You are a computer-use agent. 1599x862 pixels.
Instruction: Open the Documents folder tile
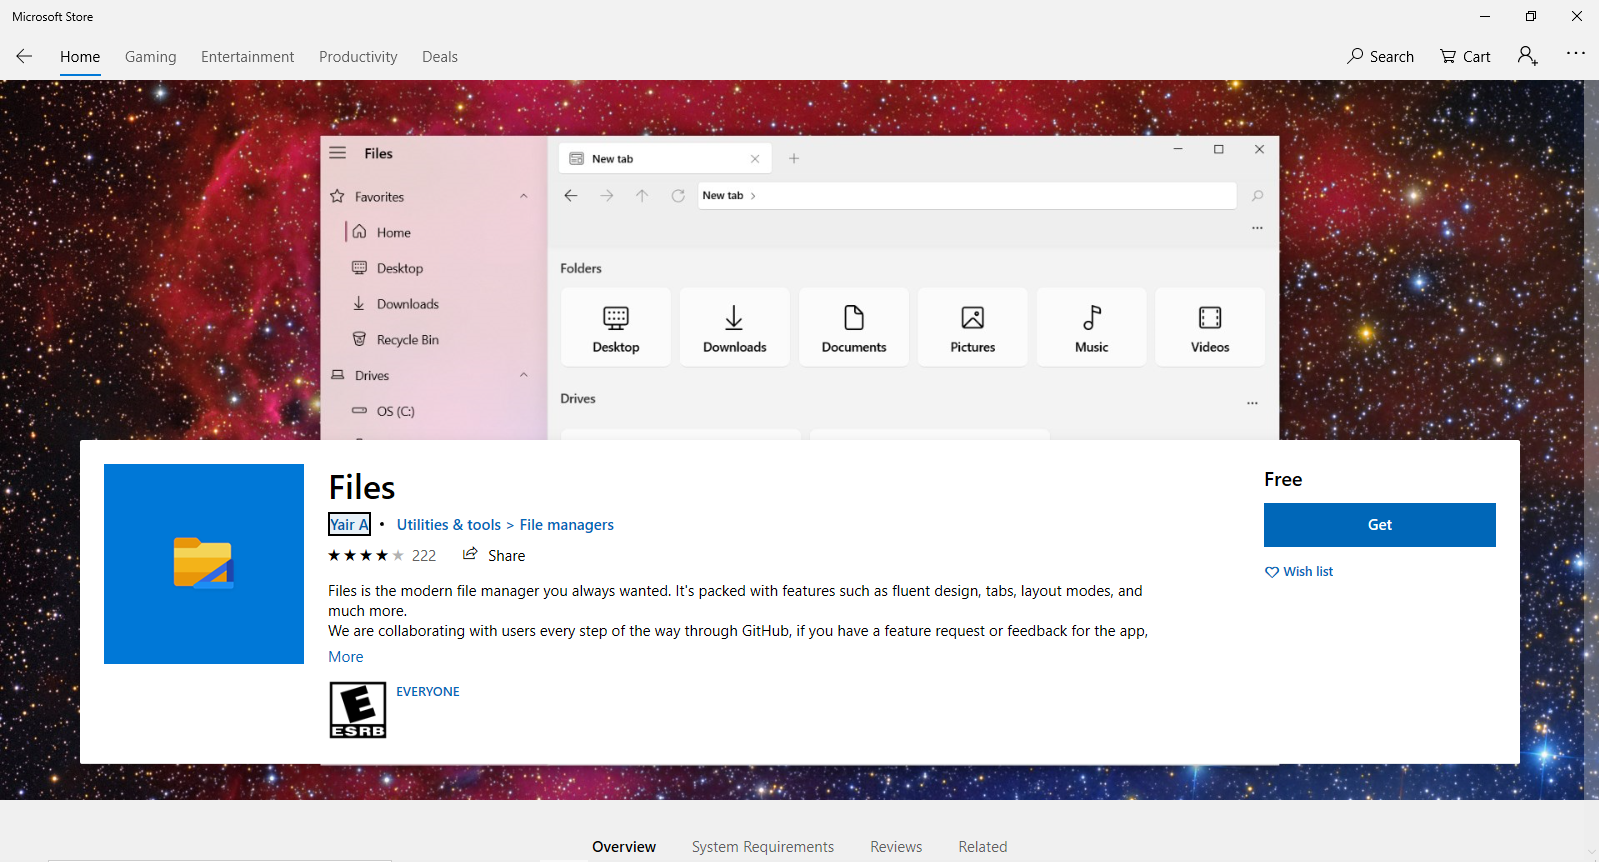[854, 328]
